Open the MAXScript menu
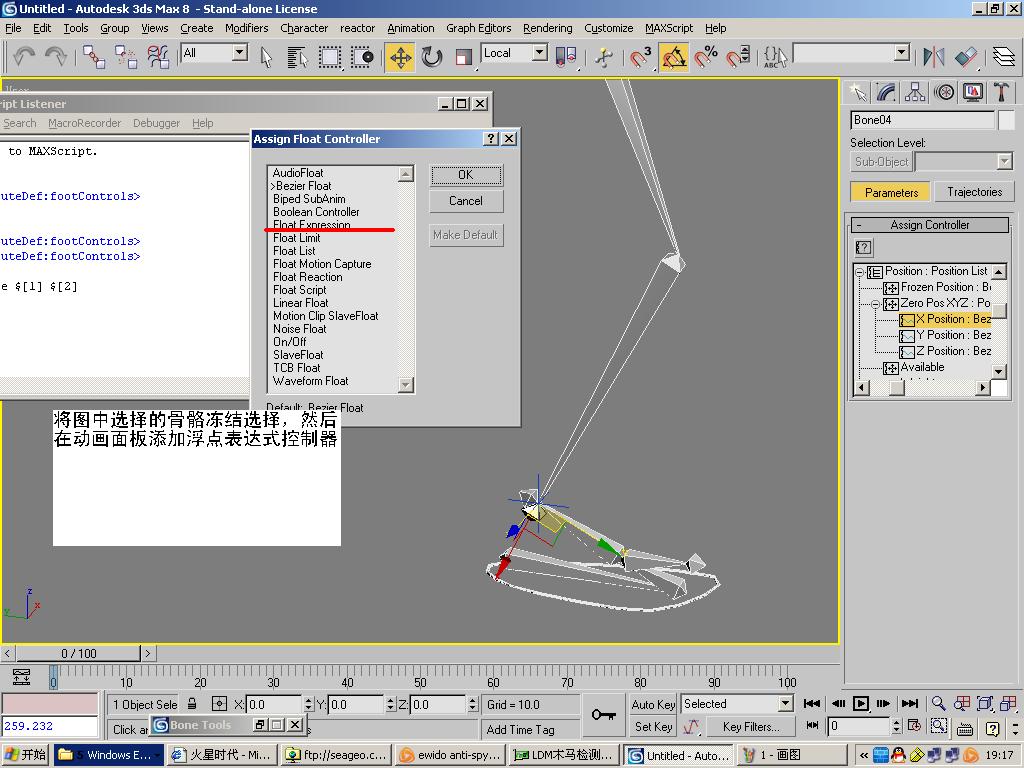 tap(669, 28)
